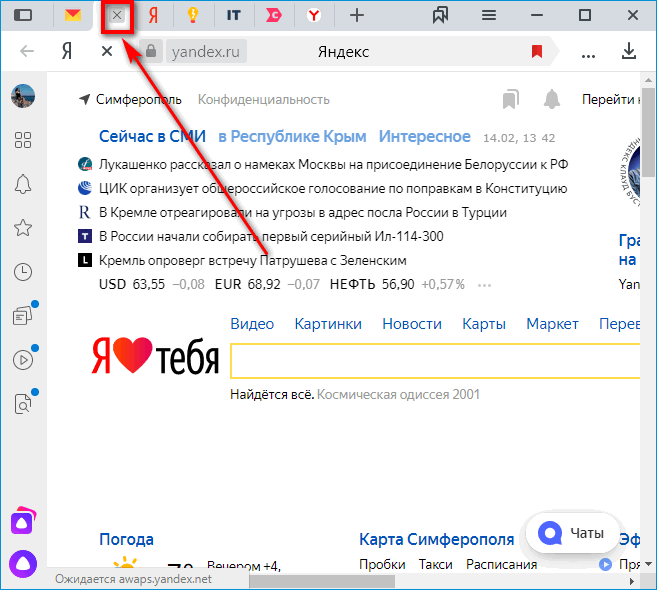Go back with the left arrow
This screenshot has height=590, width=657.
pos(27,51)
